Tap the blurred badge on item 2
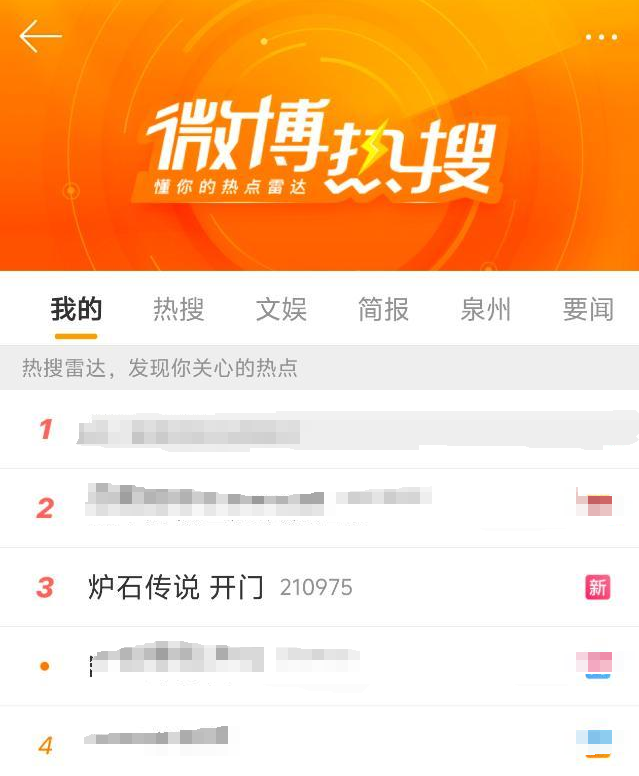 tap(594, 503)
